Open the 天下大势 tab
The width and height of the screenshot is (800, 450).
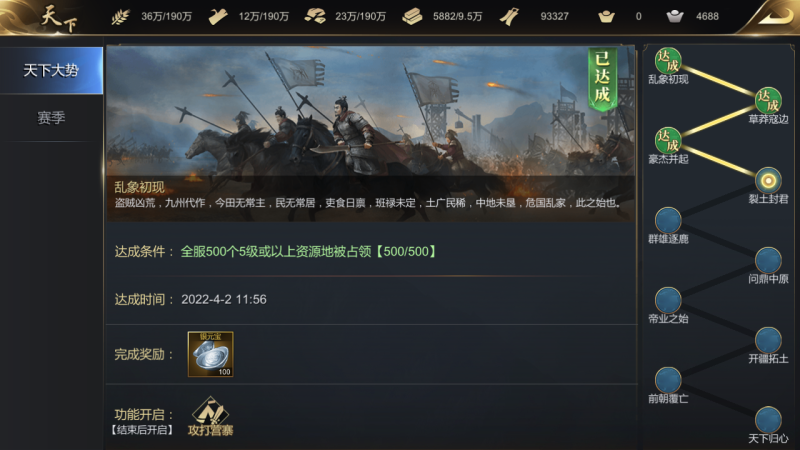pos(51,70)
